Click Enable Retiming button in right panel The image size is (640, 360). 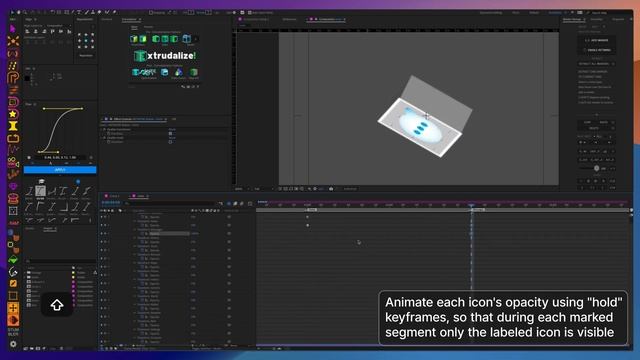click(597, 50)
